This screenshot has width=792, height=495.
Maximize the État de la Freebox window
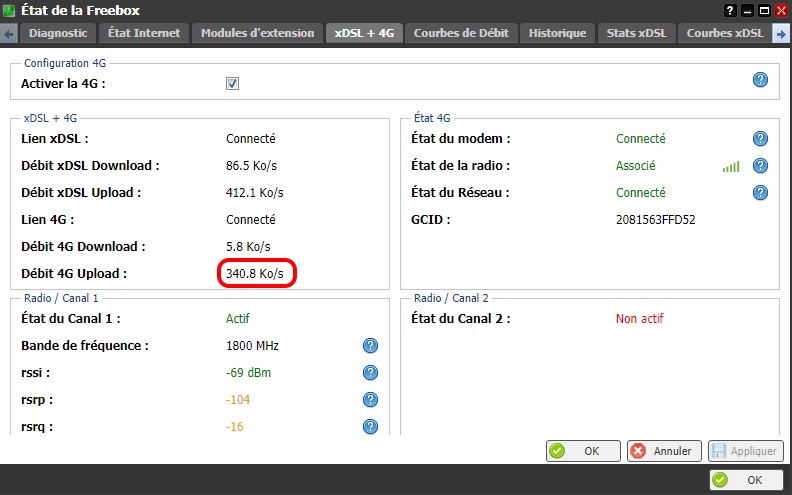[x=765, y=10]
